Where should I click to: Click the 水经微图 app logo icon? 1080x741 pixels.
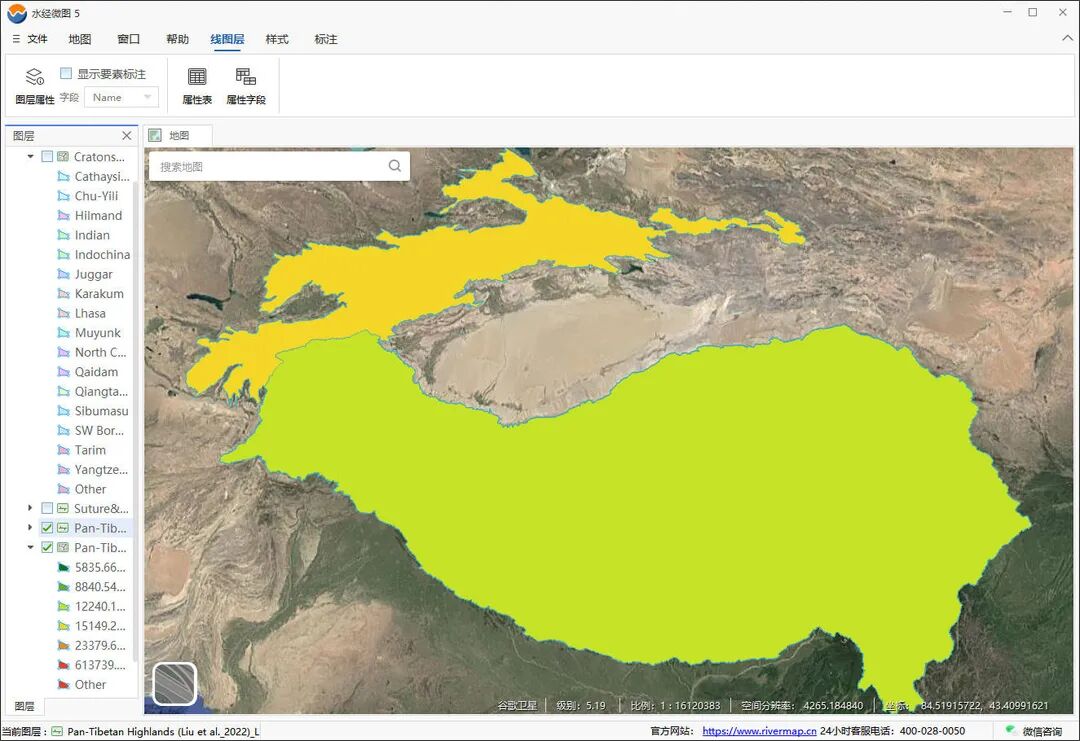[x=17, y=13]
